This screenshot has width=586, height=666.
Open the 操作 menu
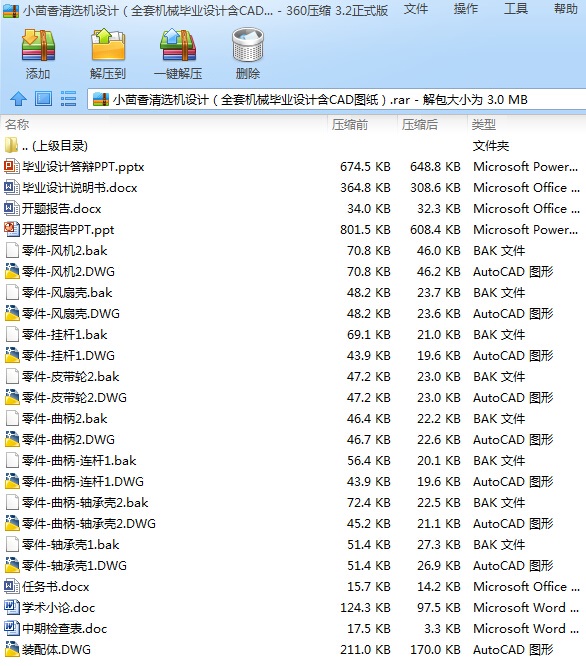tap(465, 9)
